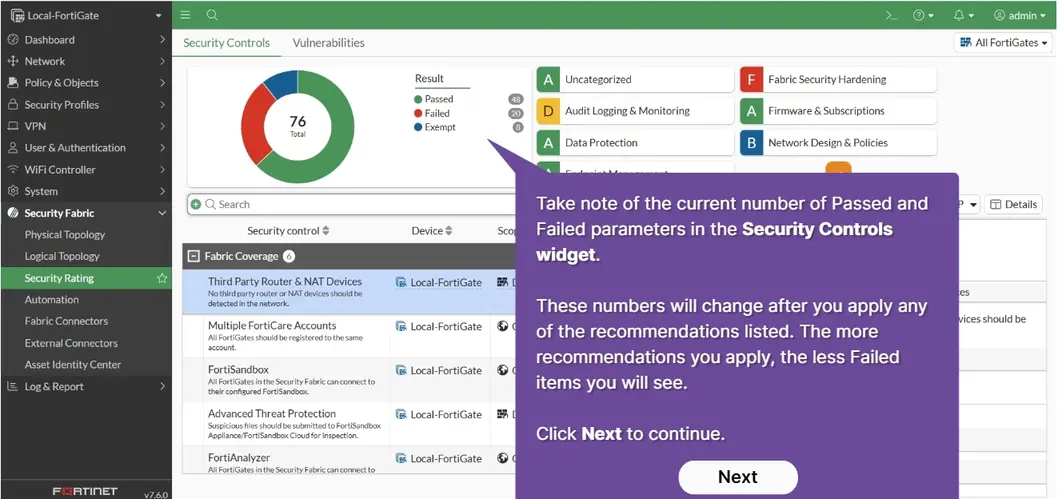Click Local-FortiGate device in FortiSandbox row
The image size is (1058, 499).
point(439,370)
